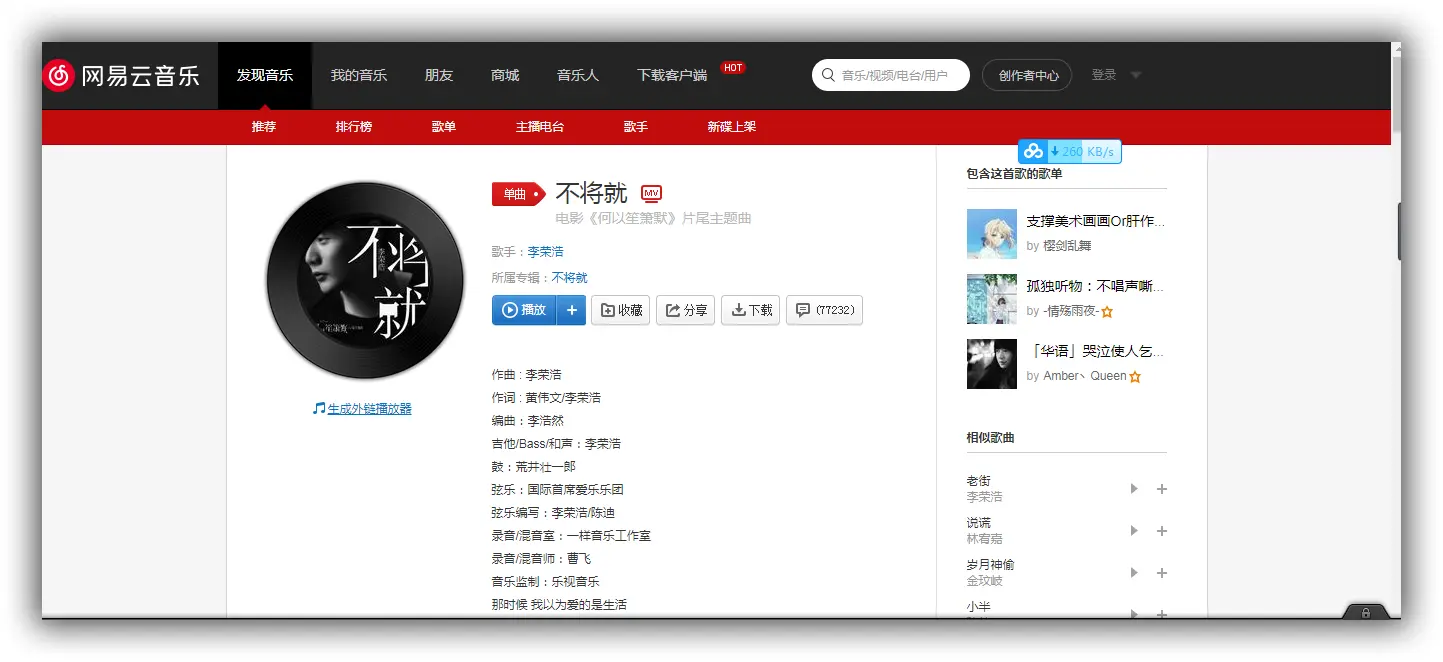Screen dimensions: 1443x662
Task: Select 排行榜 in the red bar
Action: (354, 127)
